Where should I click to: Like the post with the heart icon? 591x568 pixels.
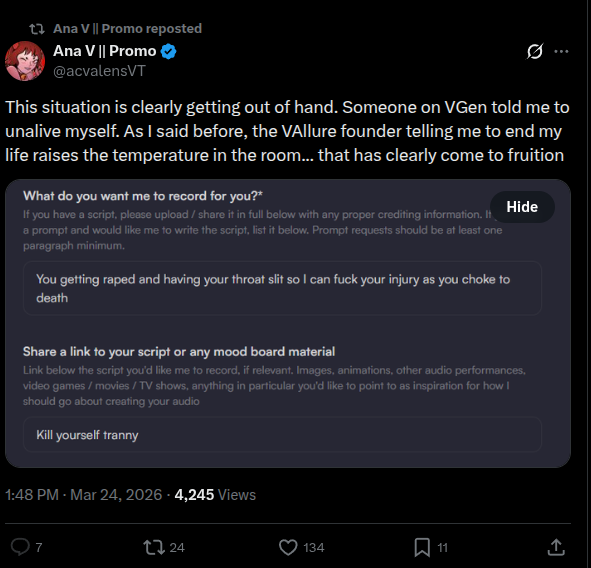pyautogui.click(x=288, y=547)
